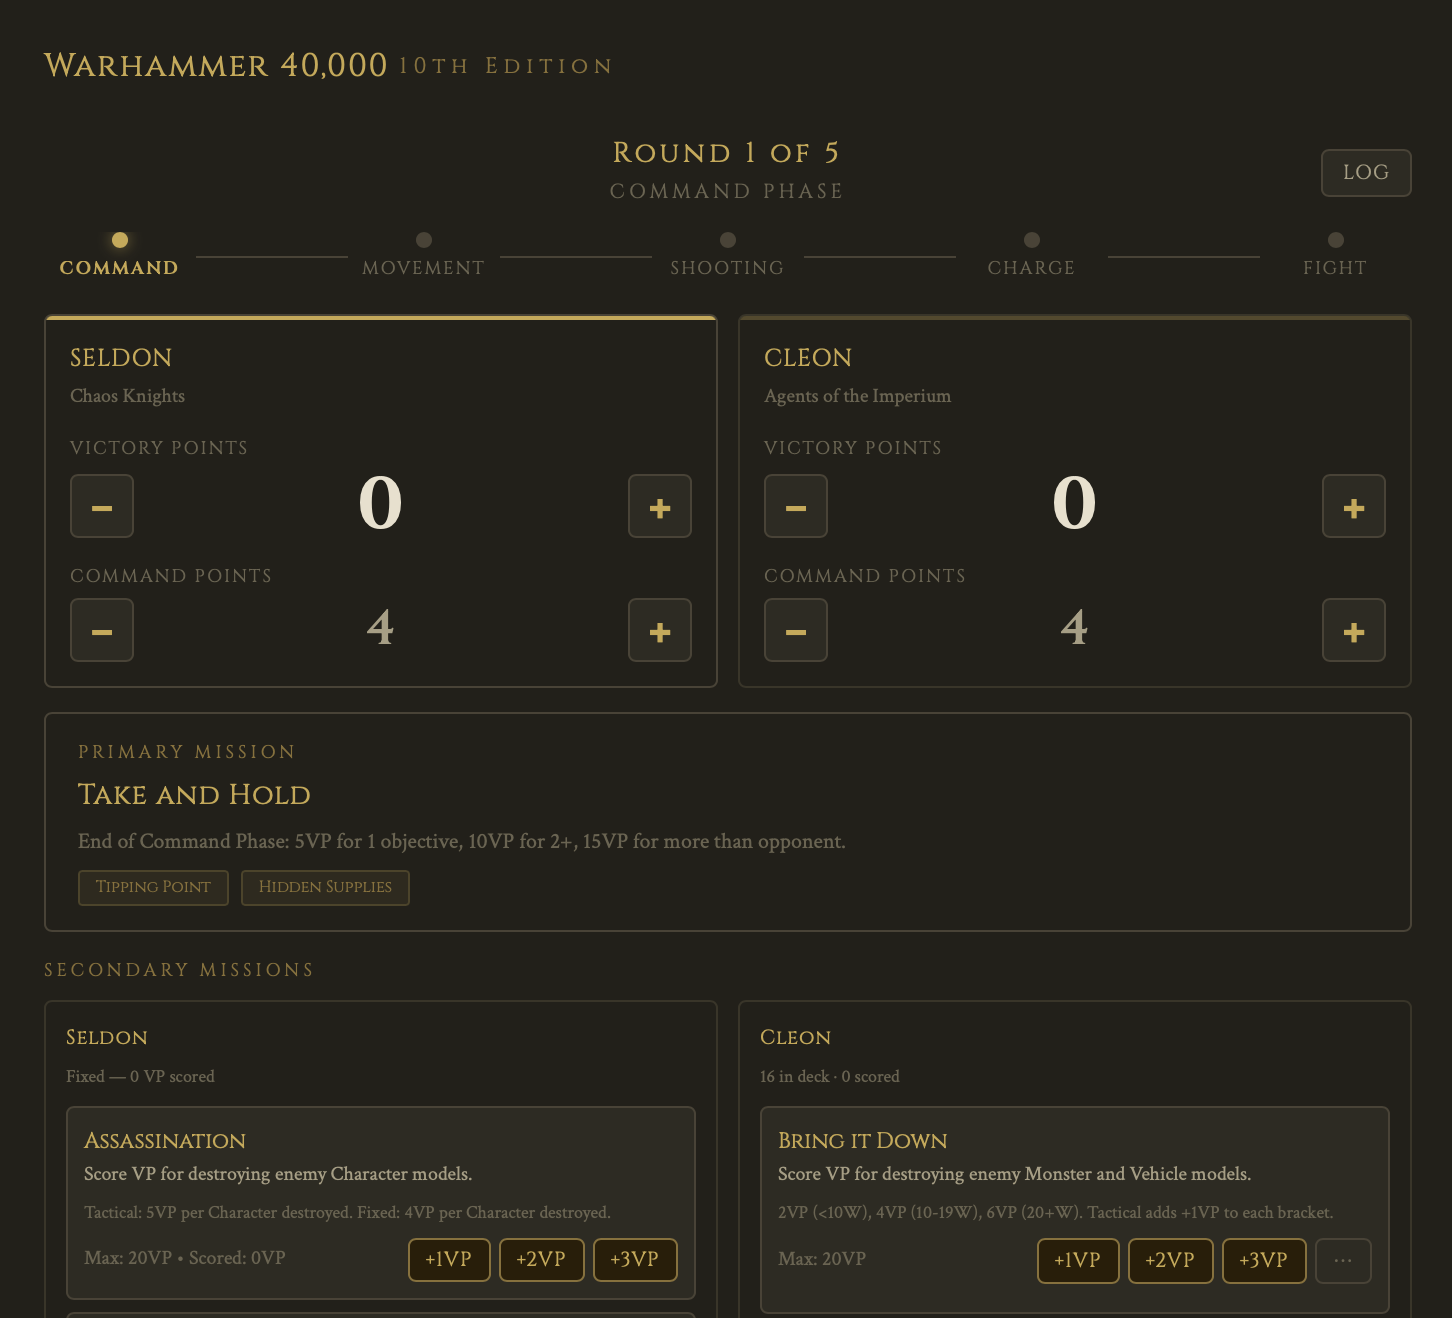The width and height of the screenshot is (1452, 1318).
Task: Click the Assassination mission title
Action: [x=165, y=1141]
